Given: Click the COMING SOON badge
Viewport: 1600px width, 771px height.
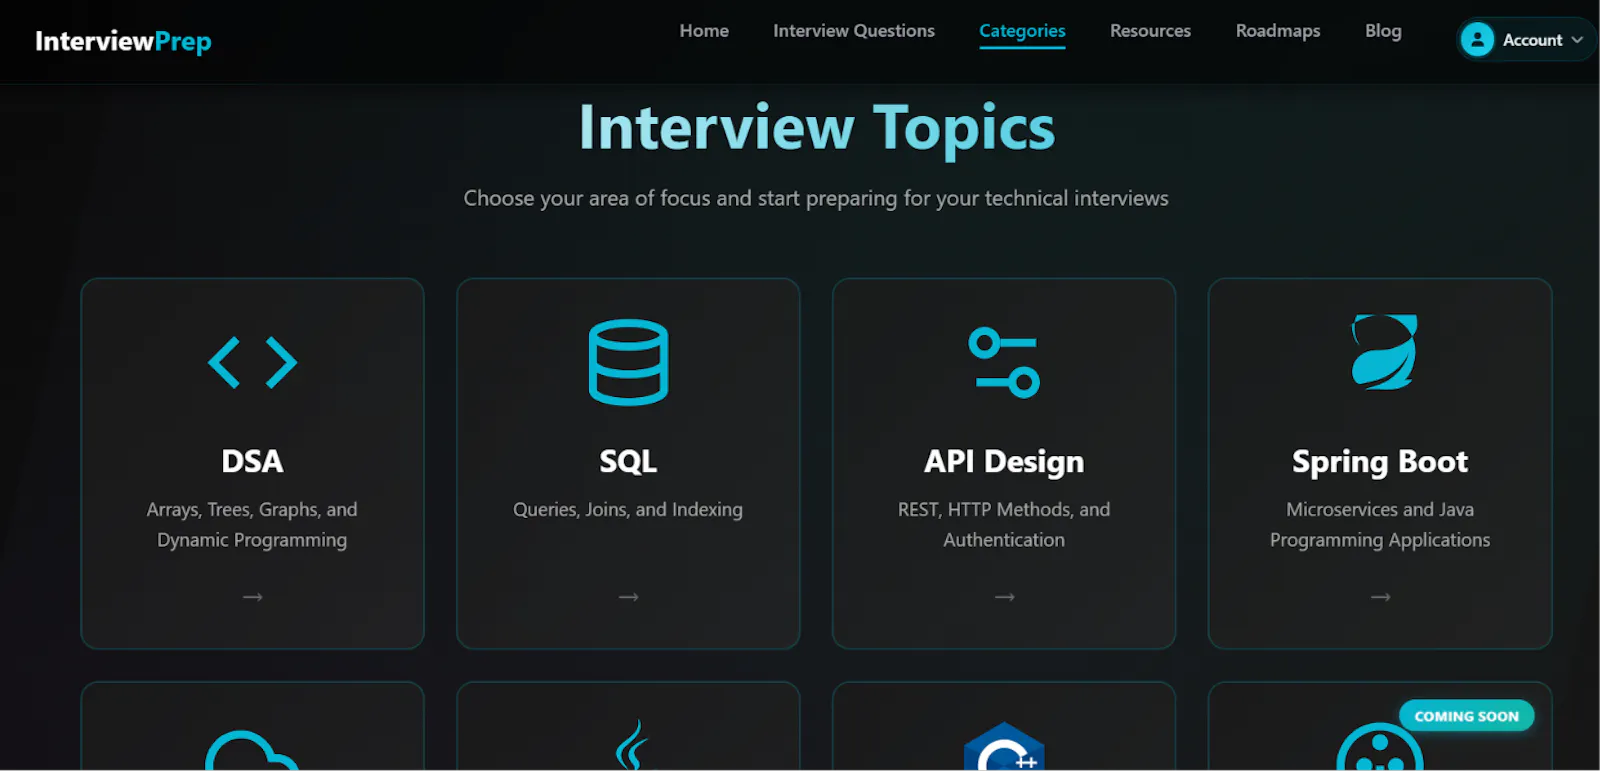Looking at the screenshot, I should 1466,716.
